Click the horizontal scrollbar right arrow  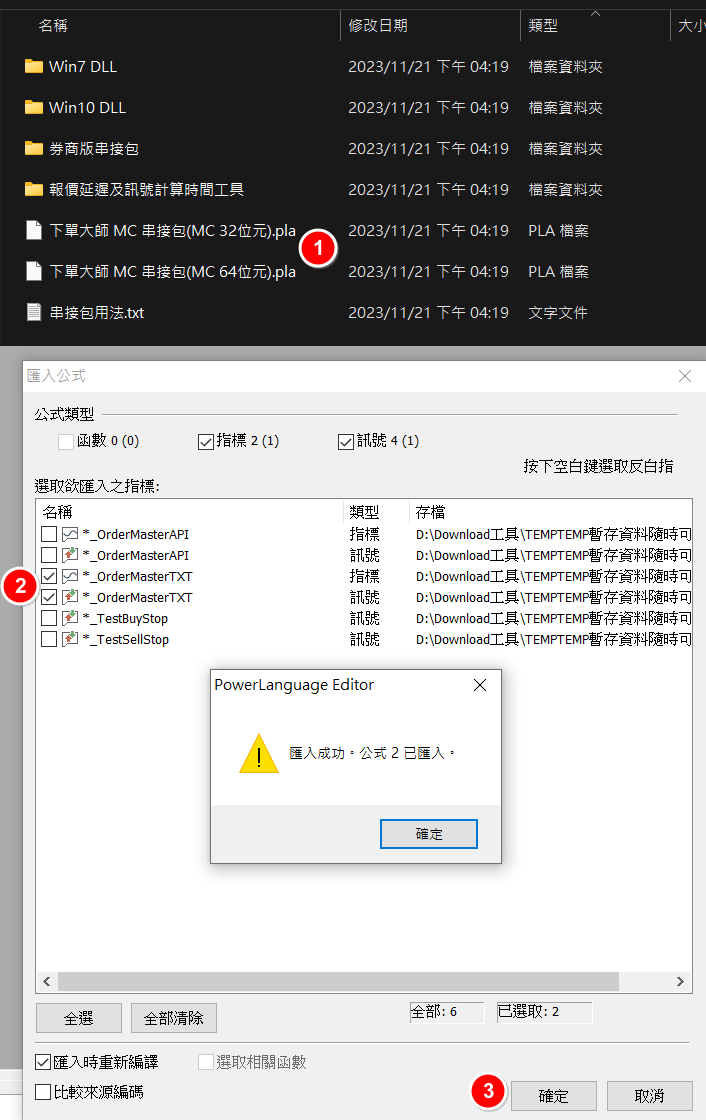point(680,981)
